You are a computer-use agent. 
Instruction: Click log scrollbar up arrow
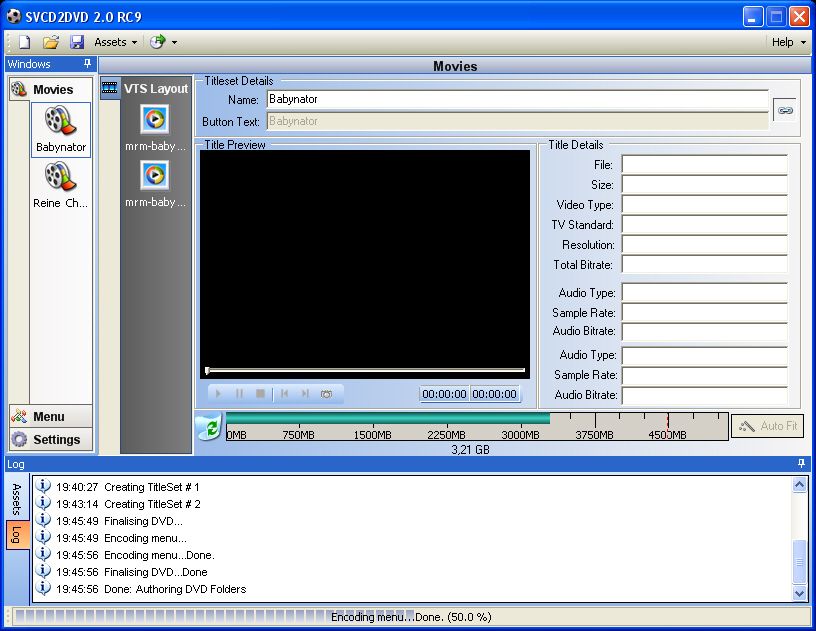click(799, 485)
